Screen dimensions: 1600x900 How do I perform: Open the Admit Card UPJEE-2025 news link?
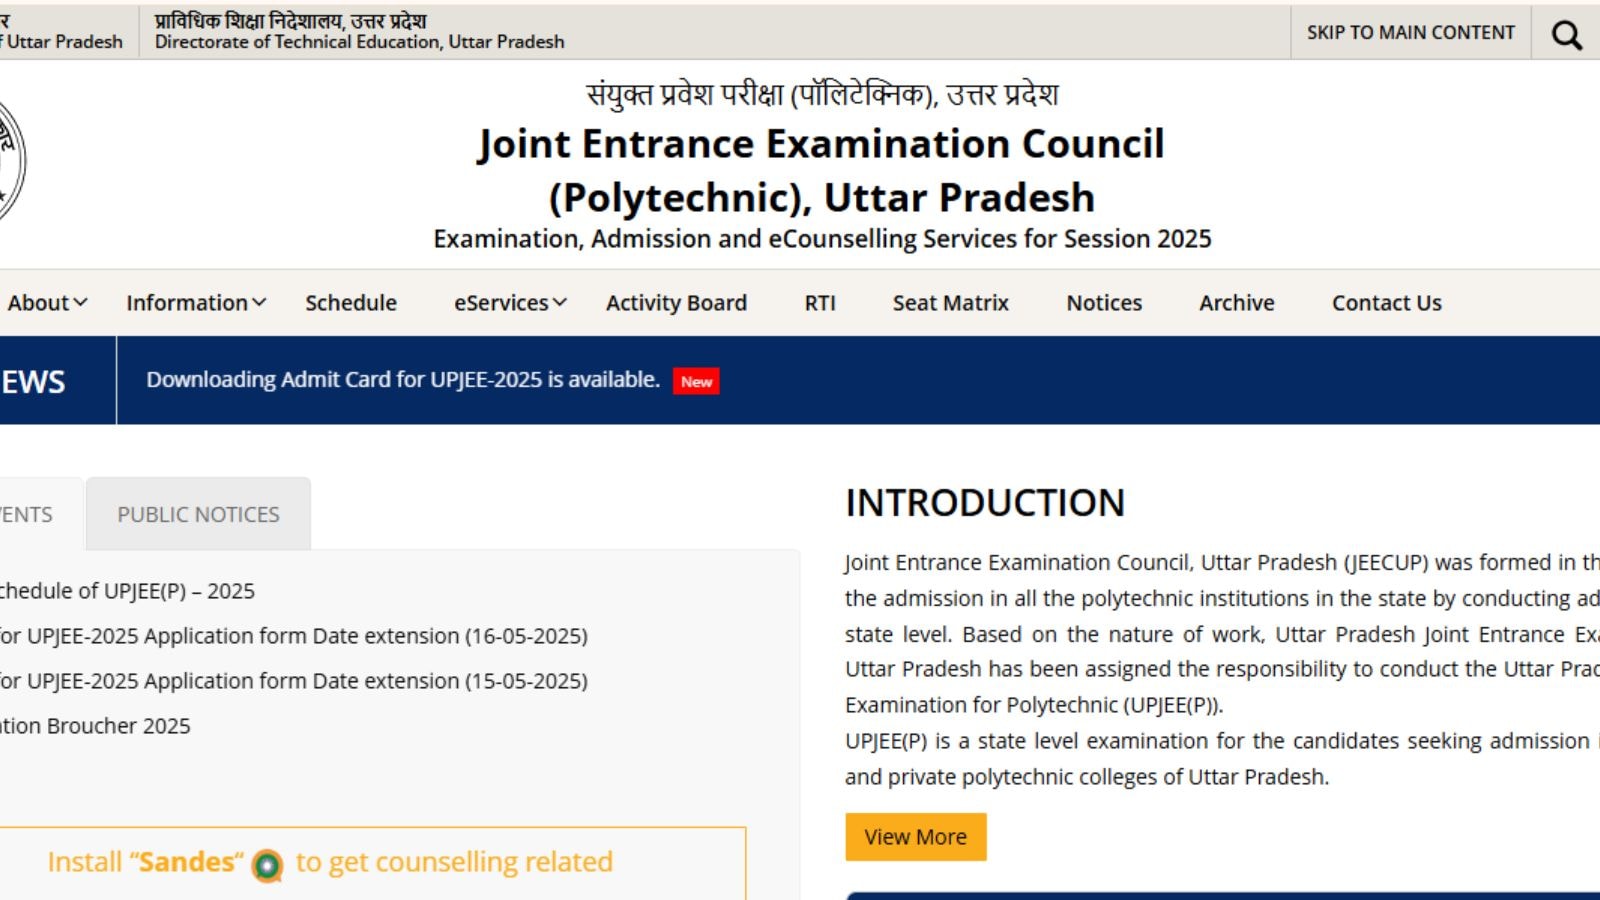pos(403,380)
